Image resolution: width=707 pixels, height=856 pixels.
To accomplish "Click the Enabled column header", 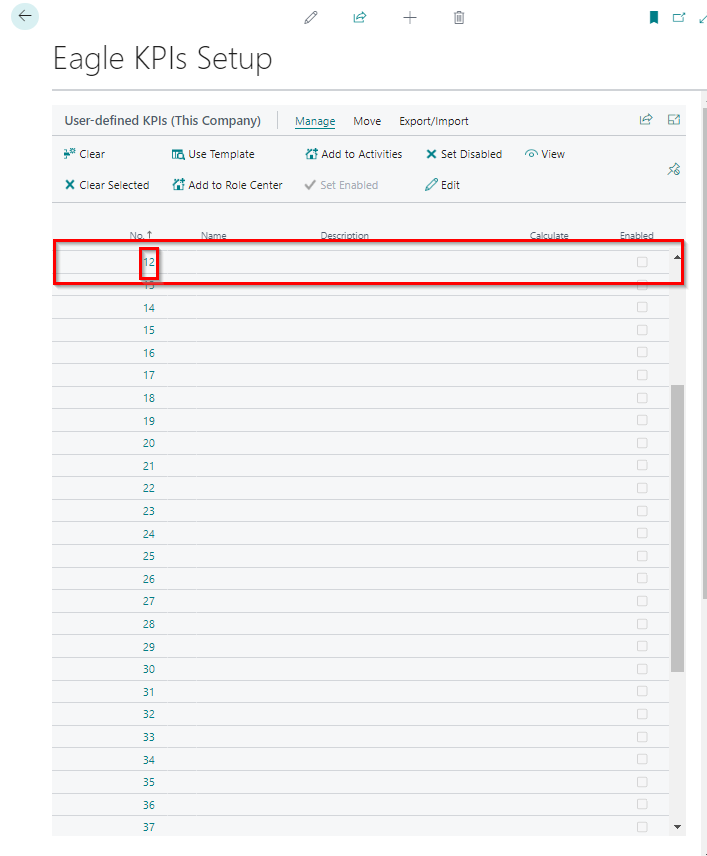I will pyautogui.click(x=637, y=235).
